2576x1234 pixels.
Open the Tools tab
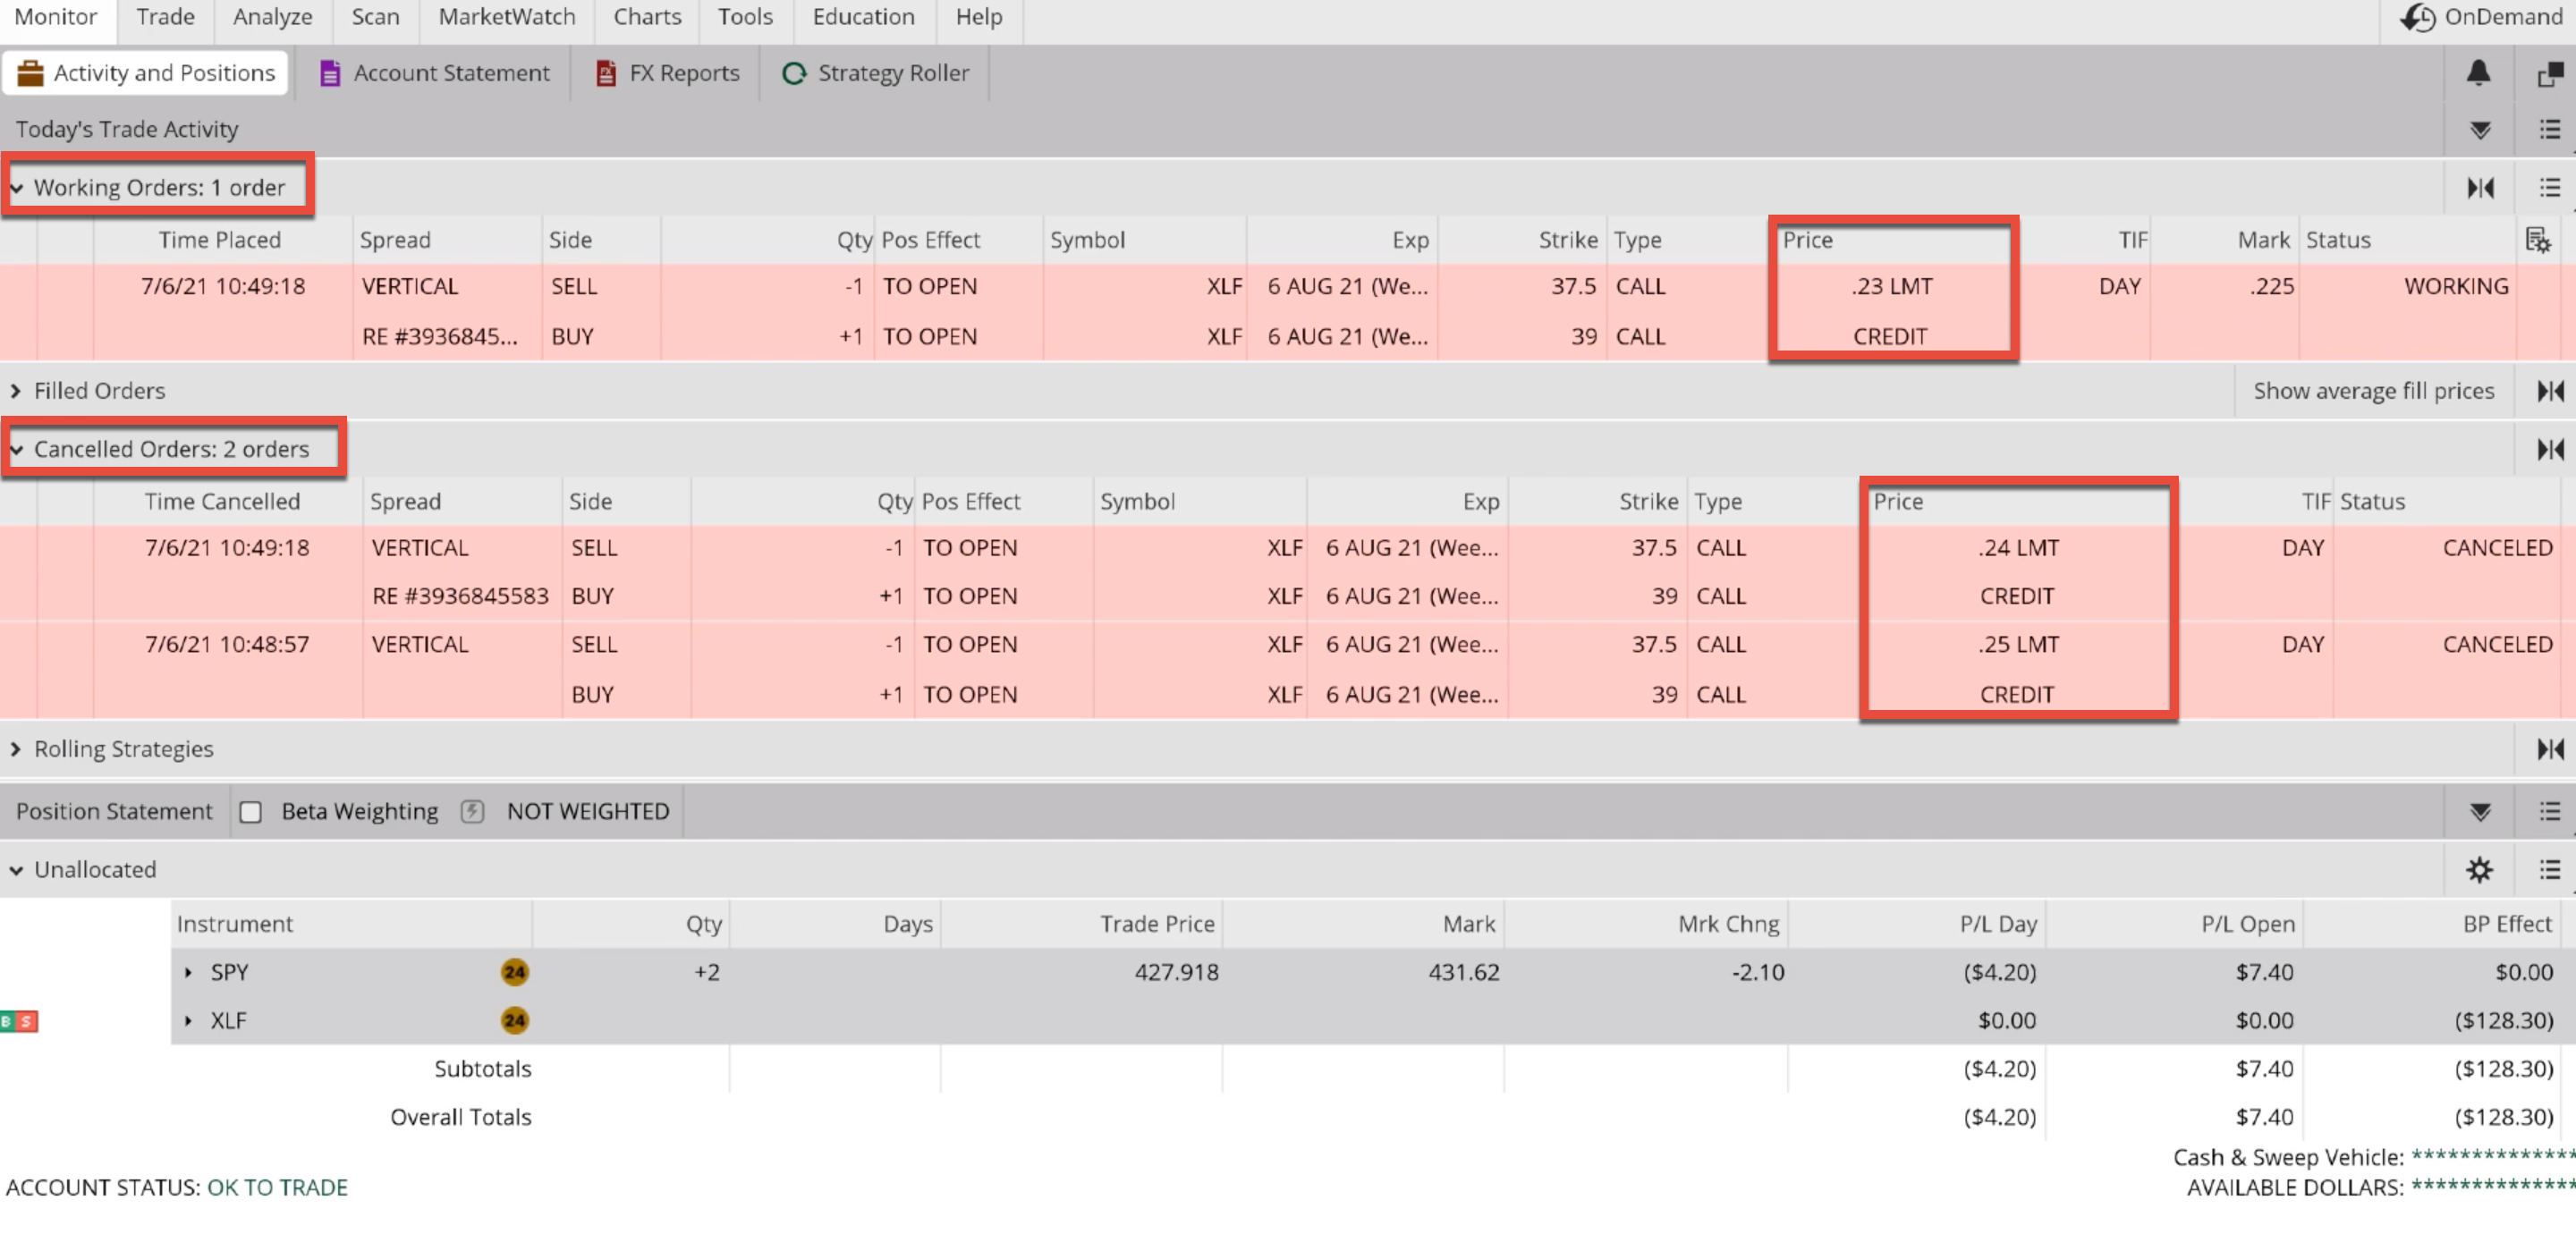(x=745, y=17)
